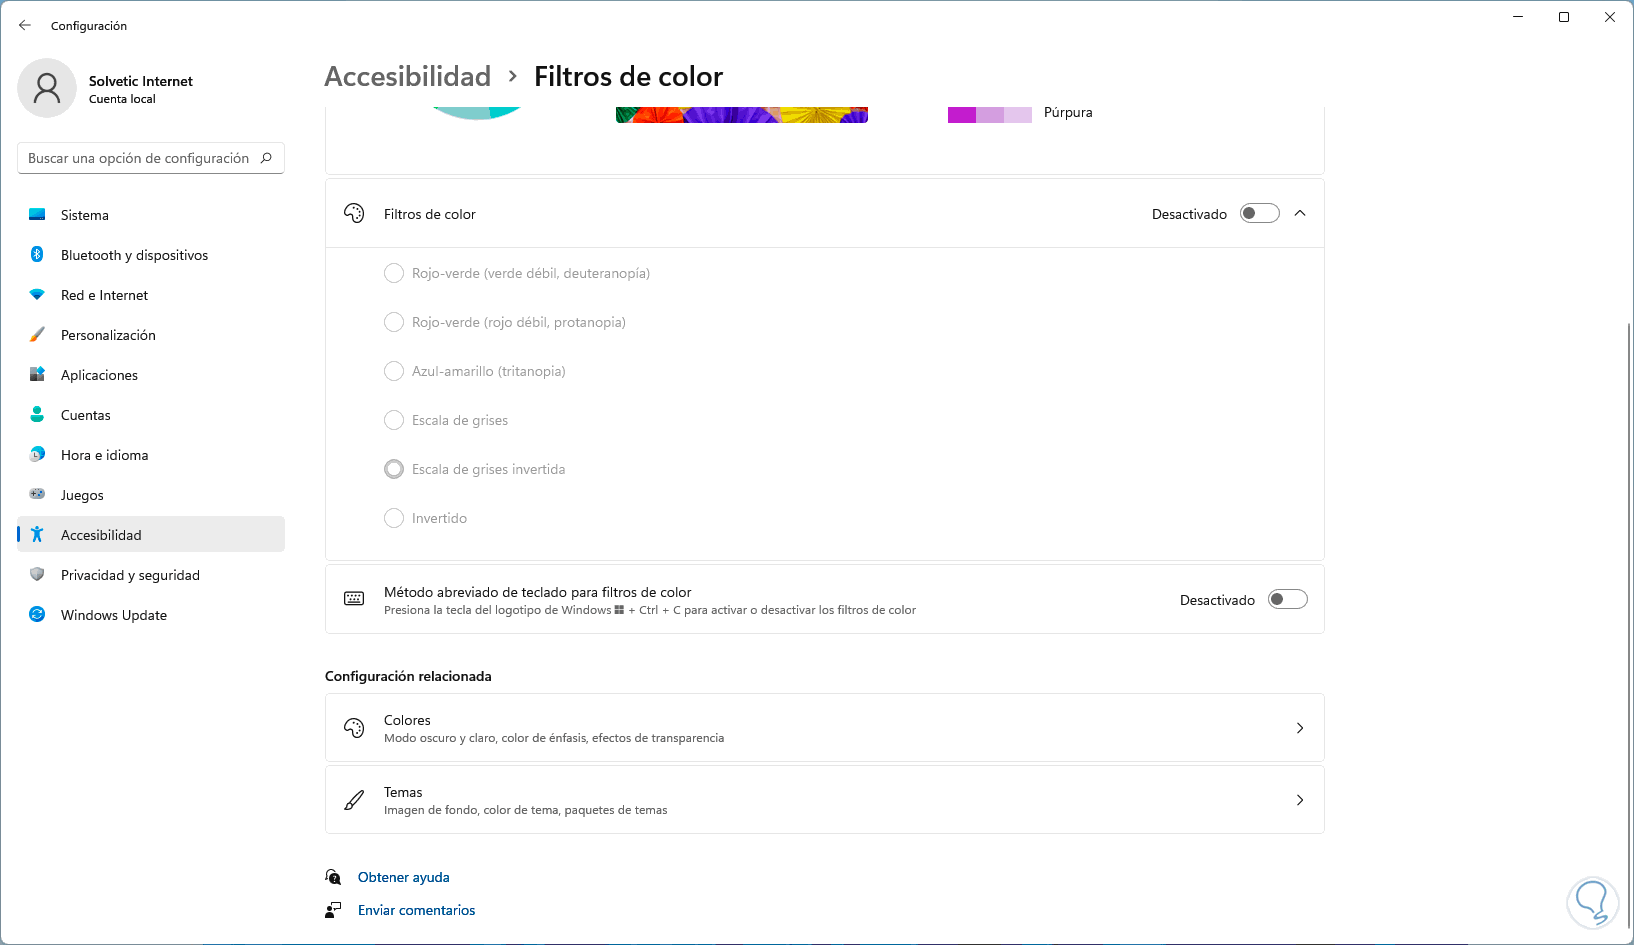Click the Juegos controller icon
Screen dimensions: 1634x945
(x=37, y=494)
